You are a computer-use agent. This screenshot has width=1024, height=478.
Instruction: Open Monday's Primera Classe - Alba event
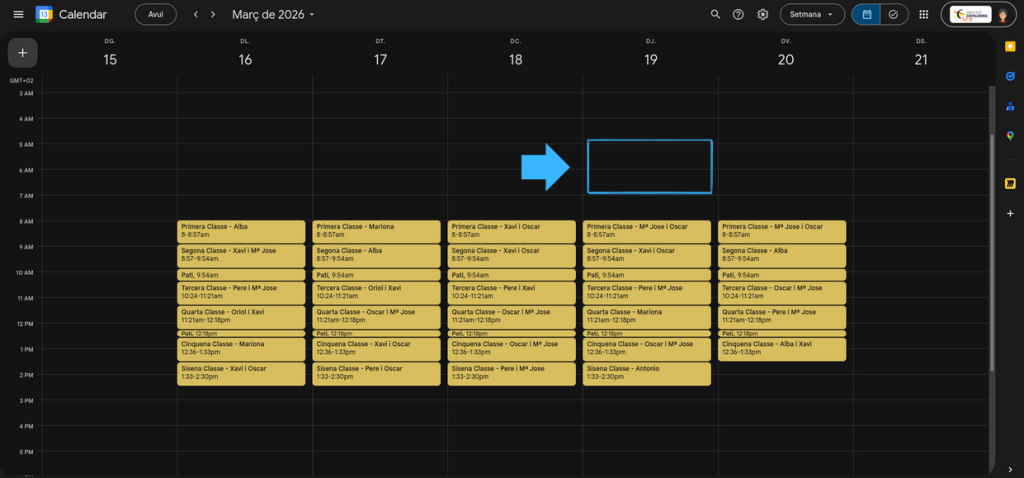(x=244, y=231)
